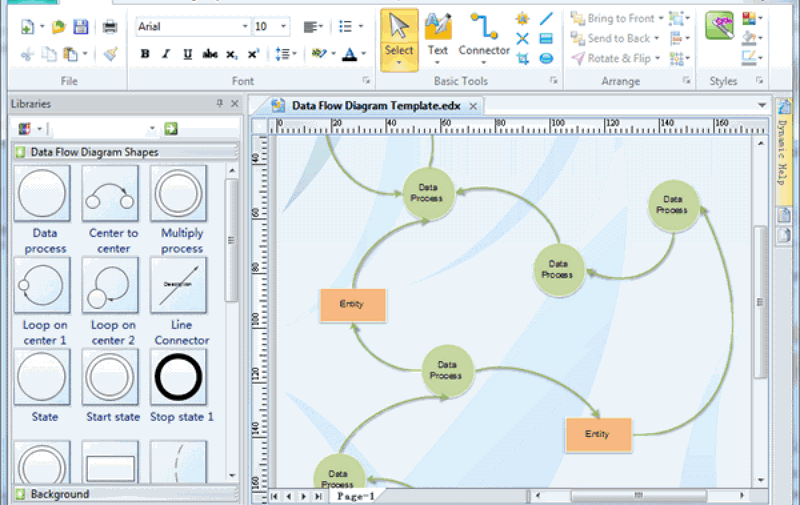Print using the printer icon
The image size is (800, 505).
[110, 27]
